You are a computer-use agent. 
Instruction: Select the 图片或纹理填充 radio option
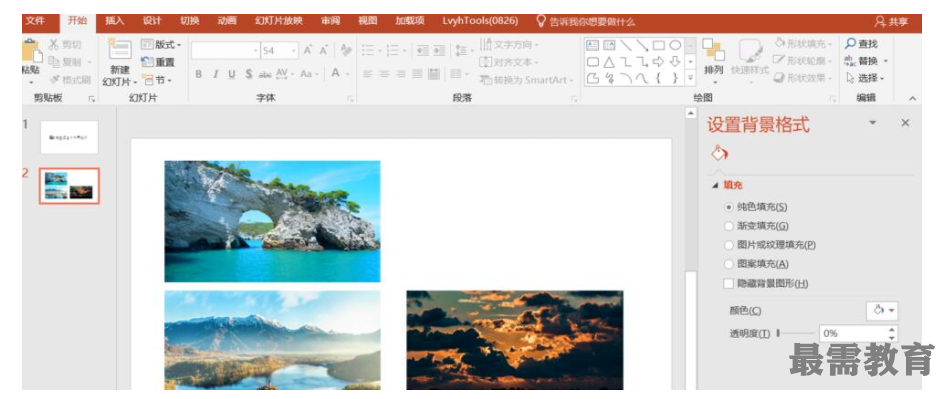coord(729,245)
